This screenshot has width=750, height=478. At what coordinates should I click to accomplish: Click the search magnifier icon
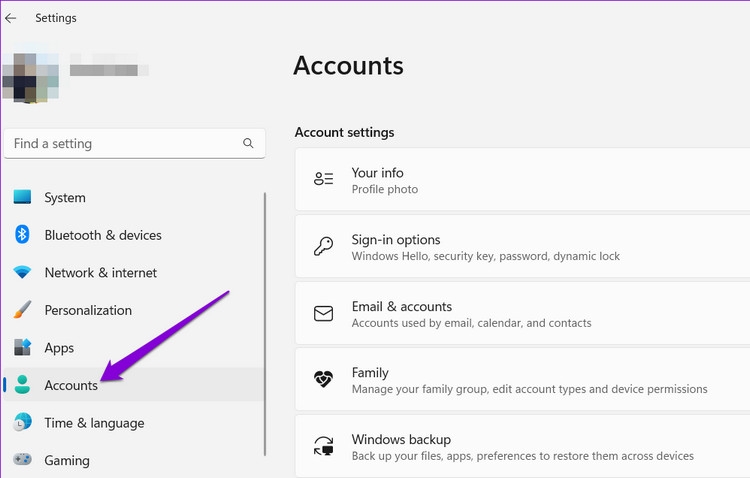(248, 143)
